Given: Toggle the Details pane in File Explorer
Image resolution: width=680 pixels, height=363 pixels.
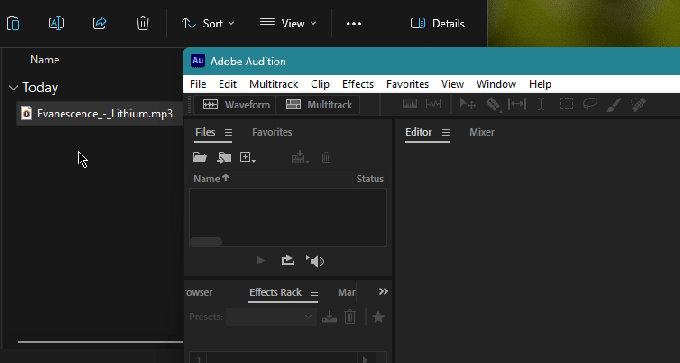Looking at the screenshot, I should pyautogui.click(x=438, y=23).
